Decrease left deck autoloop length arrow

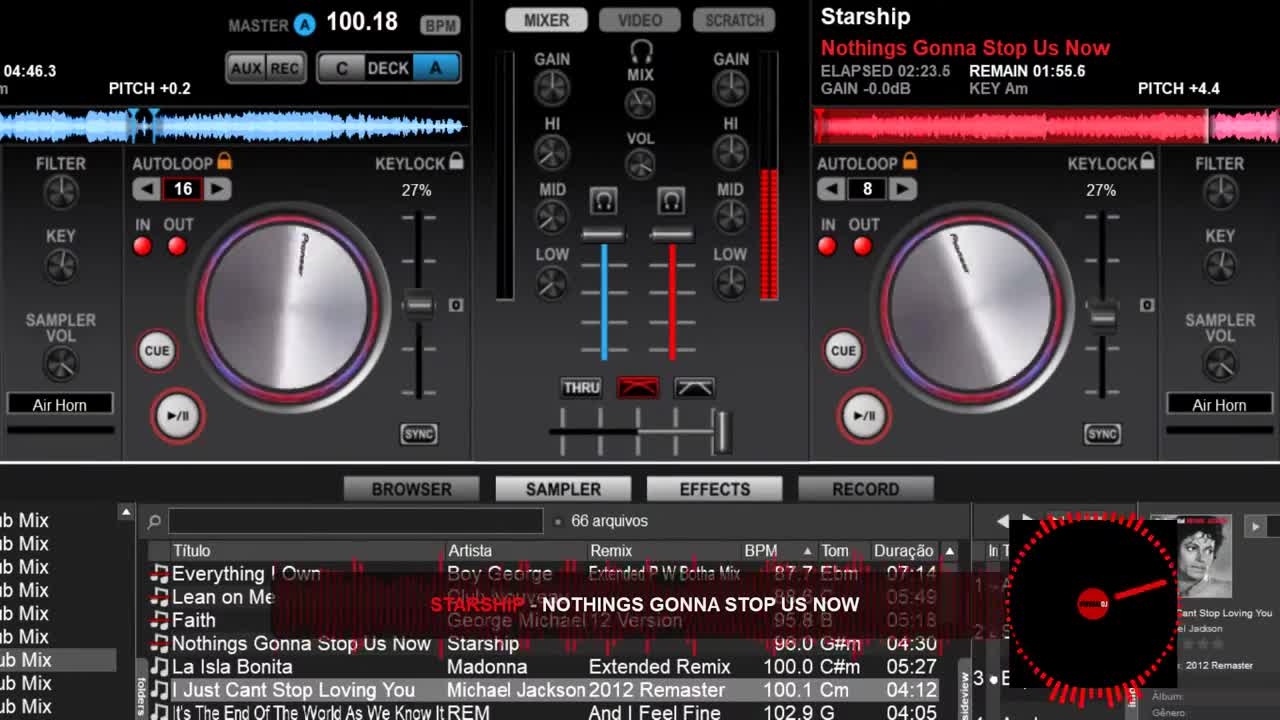click(147, 189)
